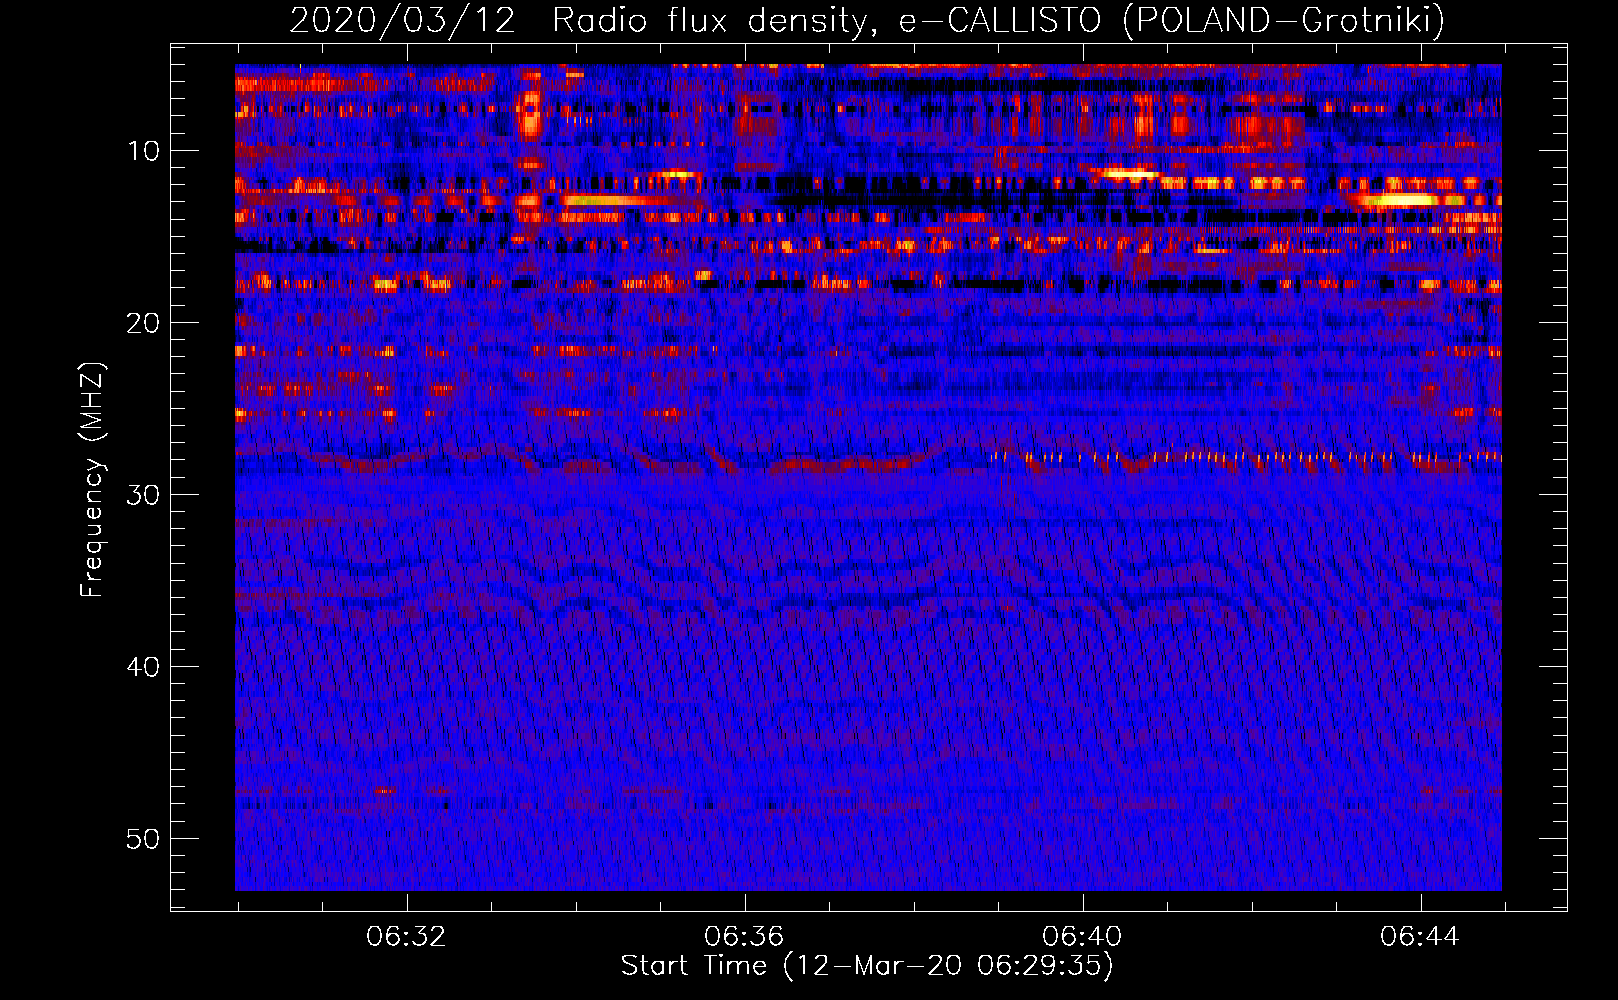Click the plot title 'Radio flux density, e-CALLISTO (POLAND-Grotniki)'

(998, 21)
